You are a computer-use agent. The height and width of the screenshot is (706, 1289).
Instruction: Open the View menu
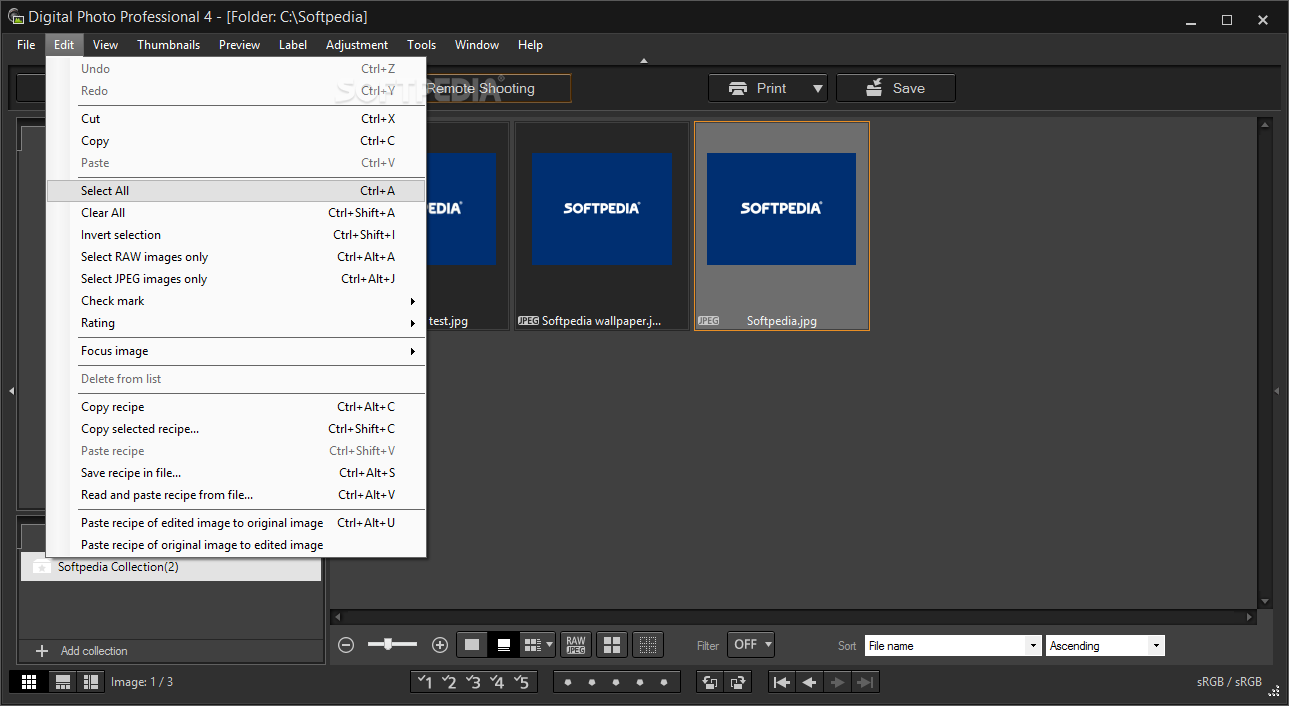(x=105, y=45)
